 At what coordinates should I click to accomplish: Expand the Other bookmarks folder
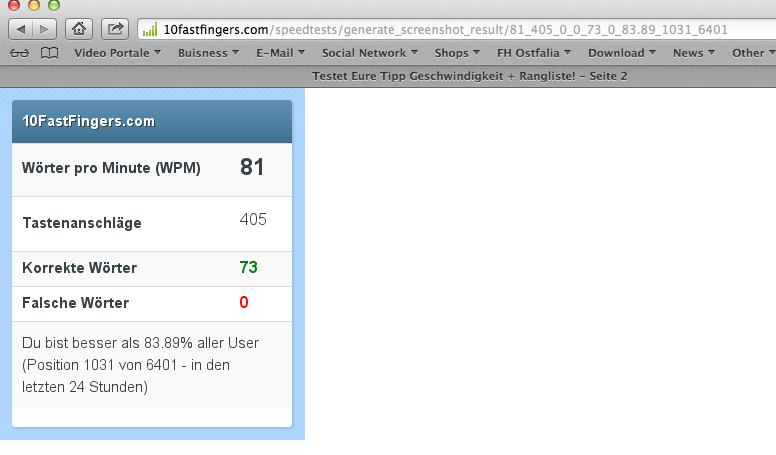pos(753,53)
